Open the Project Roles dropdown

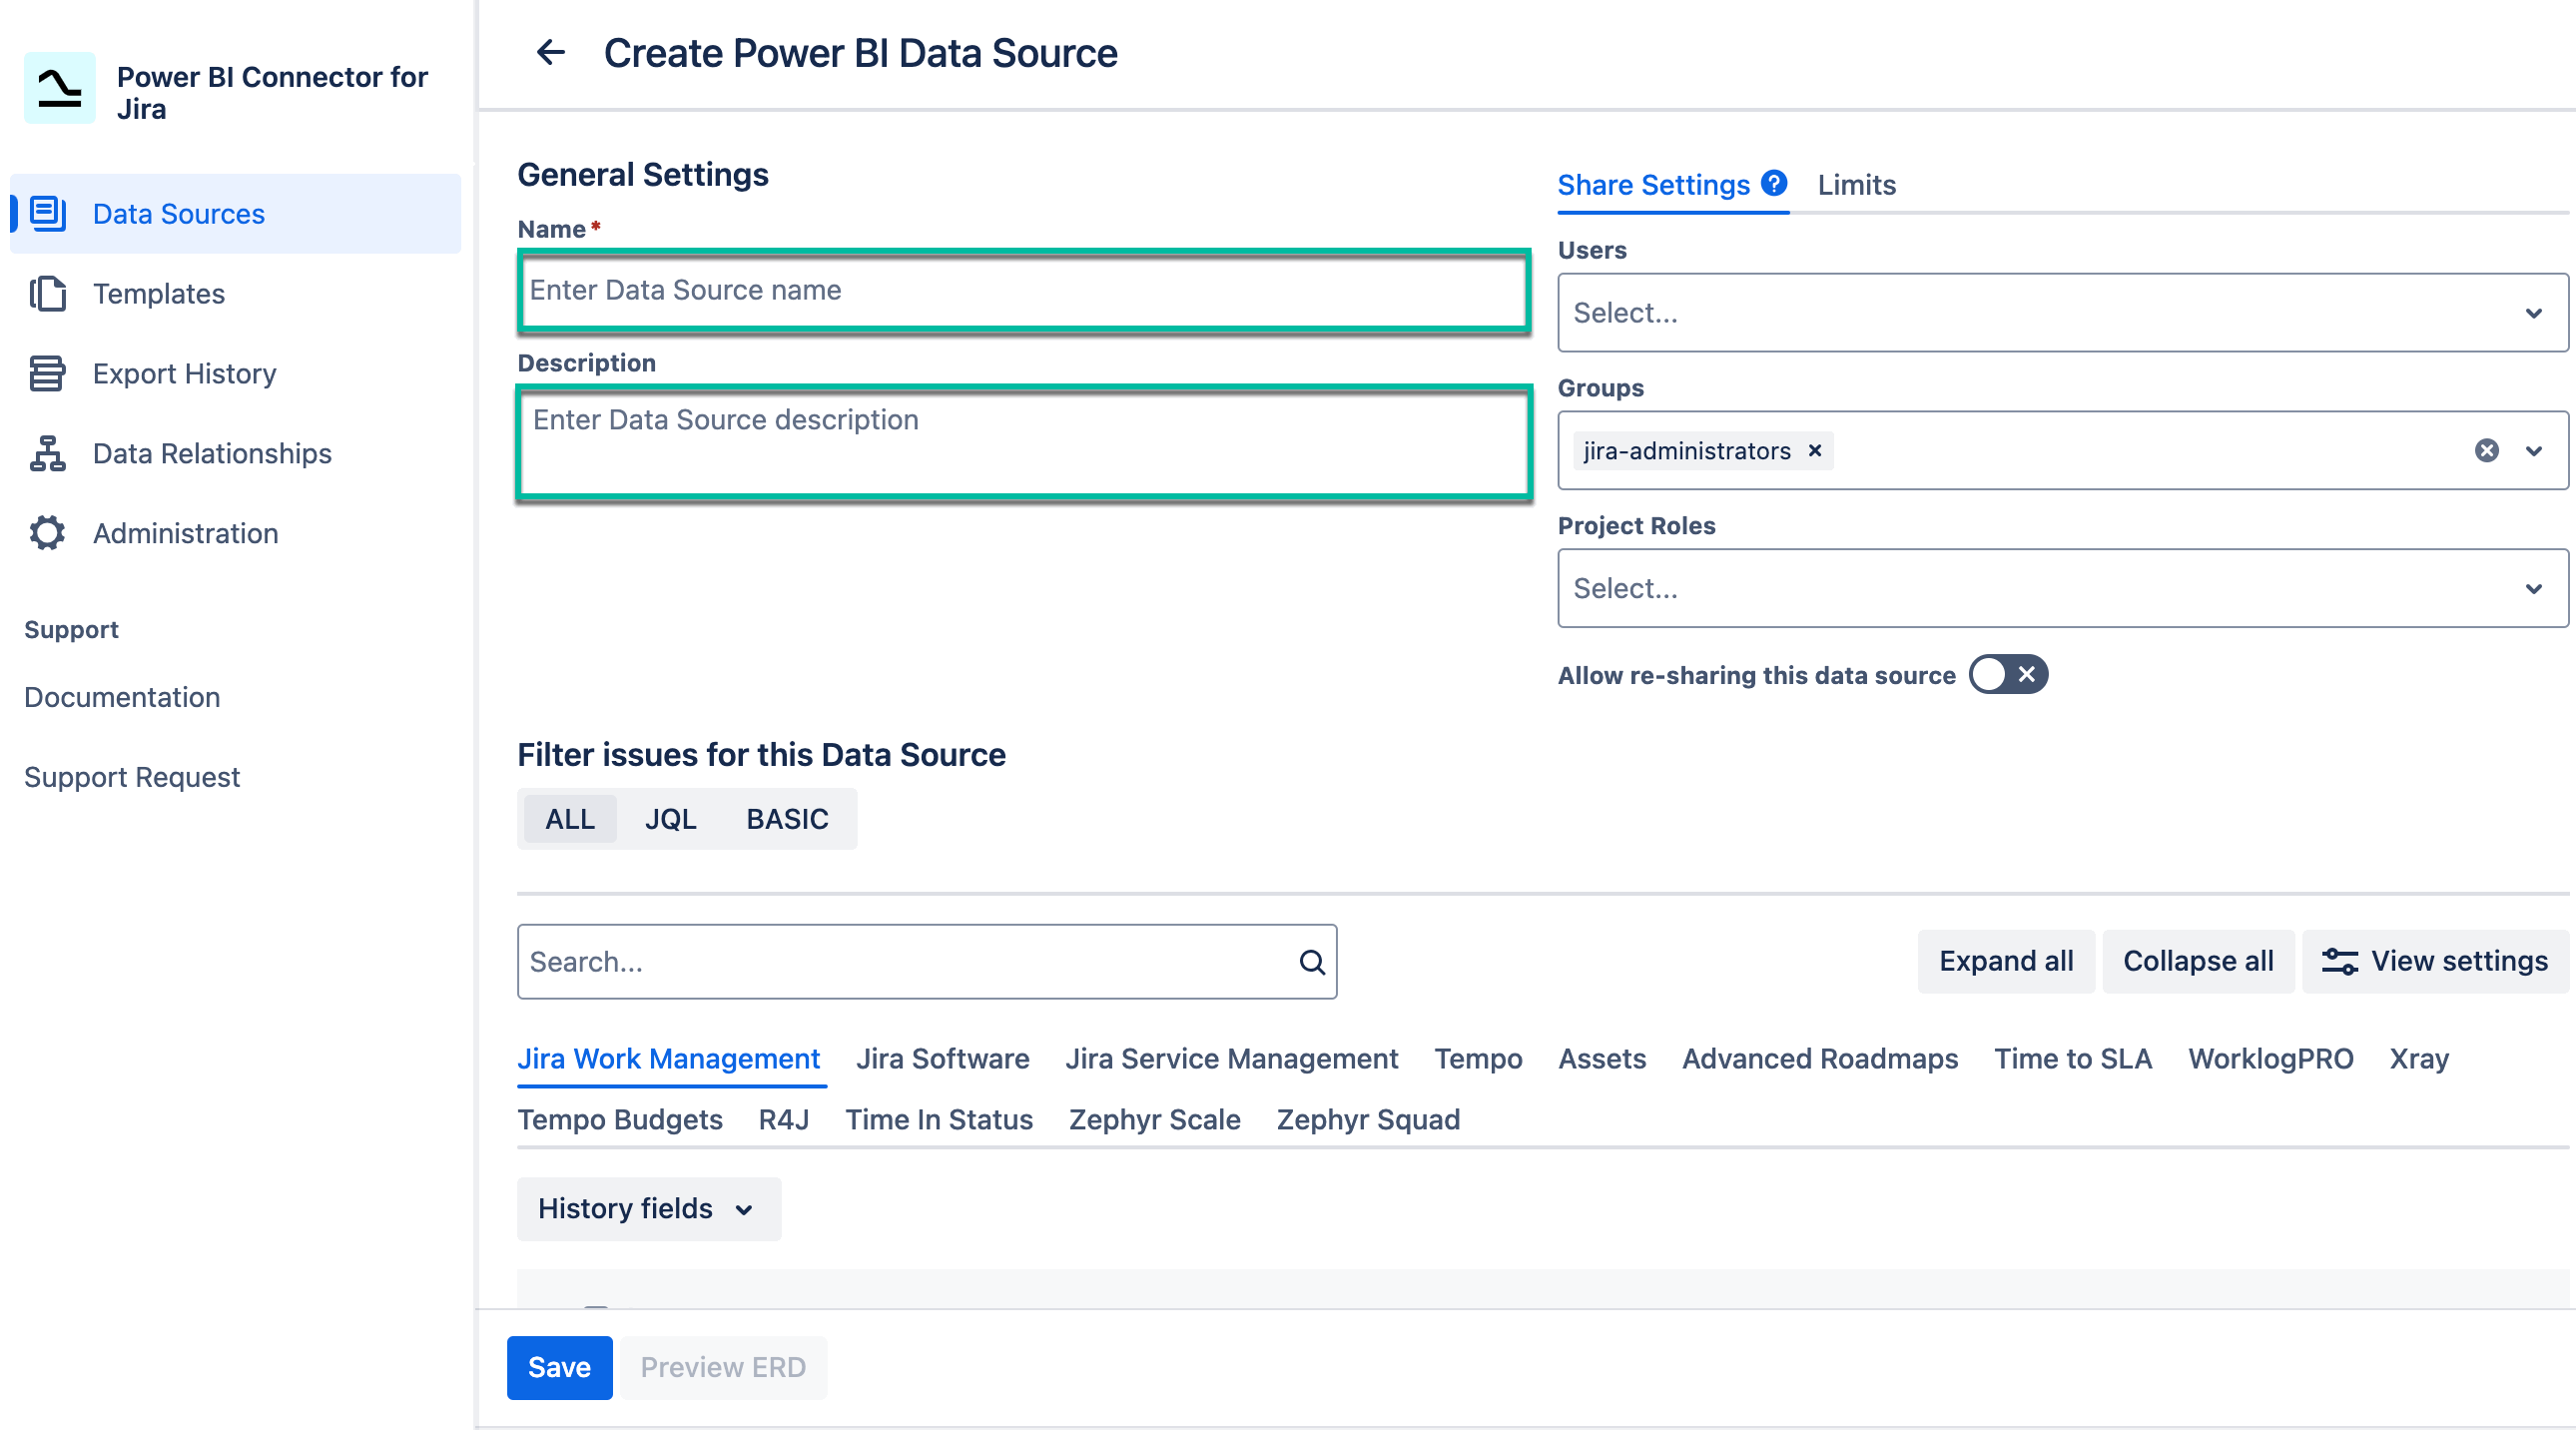pyautogui.click(x=2062, y=588)
